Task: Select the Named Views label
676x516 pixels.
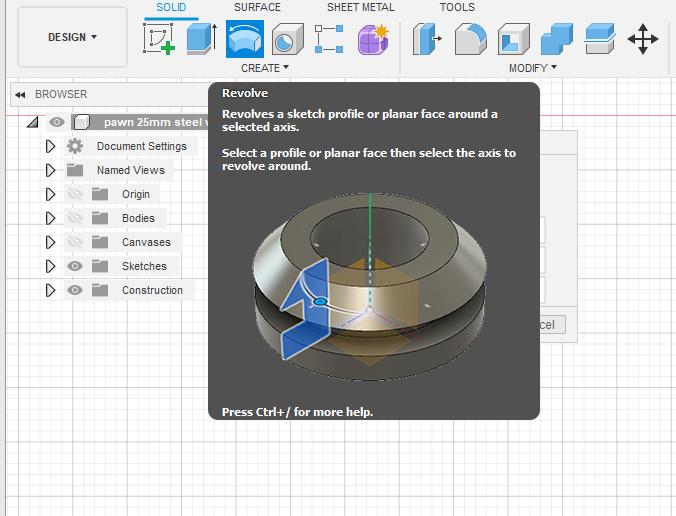Action: point(131,170)
